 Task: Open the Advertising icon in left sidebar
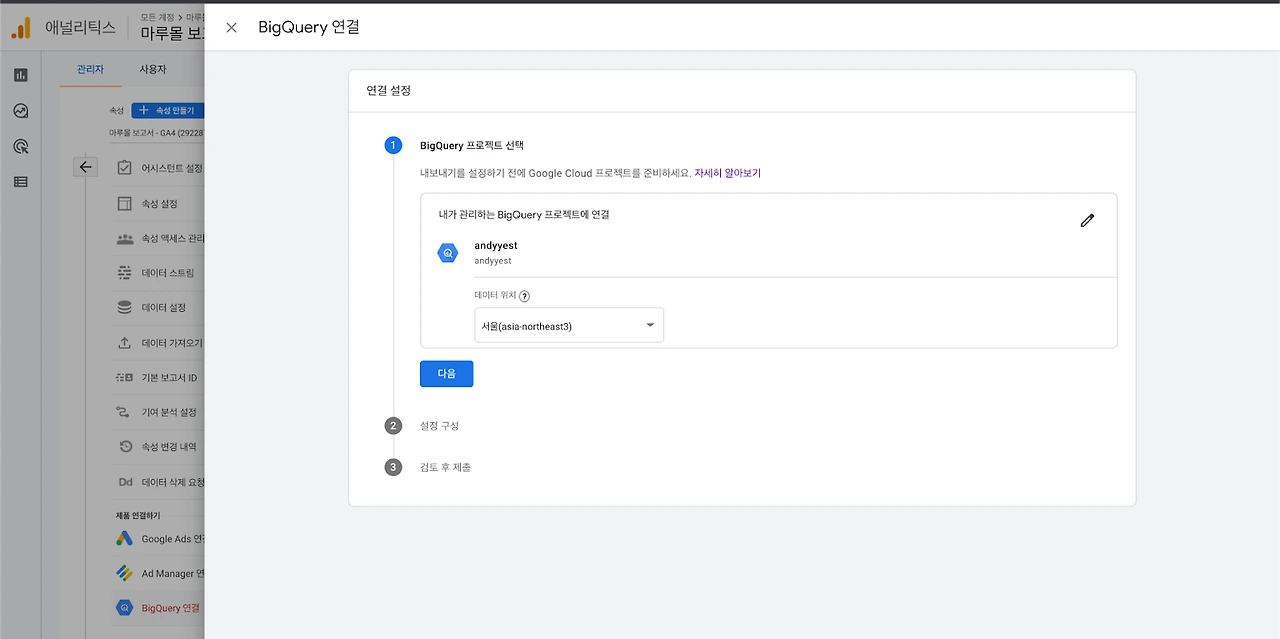(x=21, y=146)
